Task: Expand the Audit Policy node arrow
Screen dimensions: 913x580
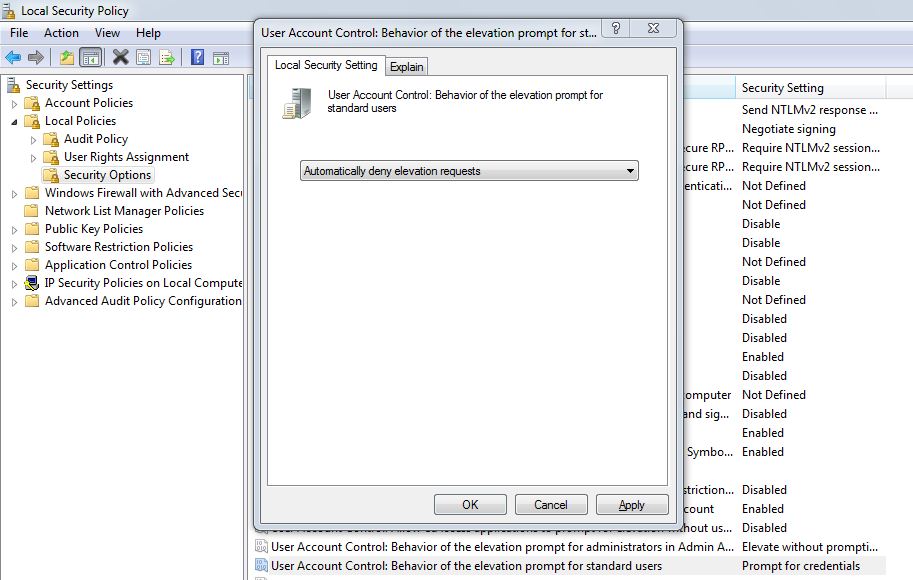Action: click(34, 139)
